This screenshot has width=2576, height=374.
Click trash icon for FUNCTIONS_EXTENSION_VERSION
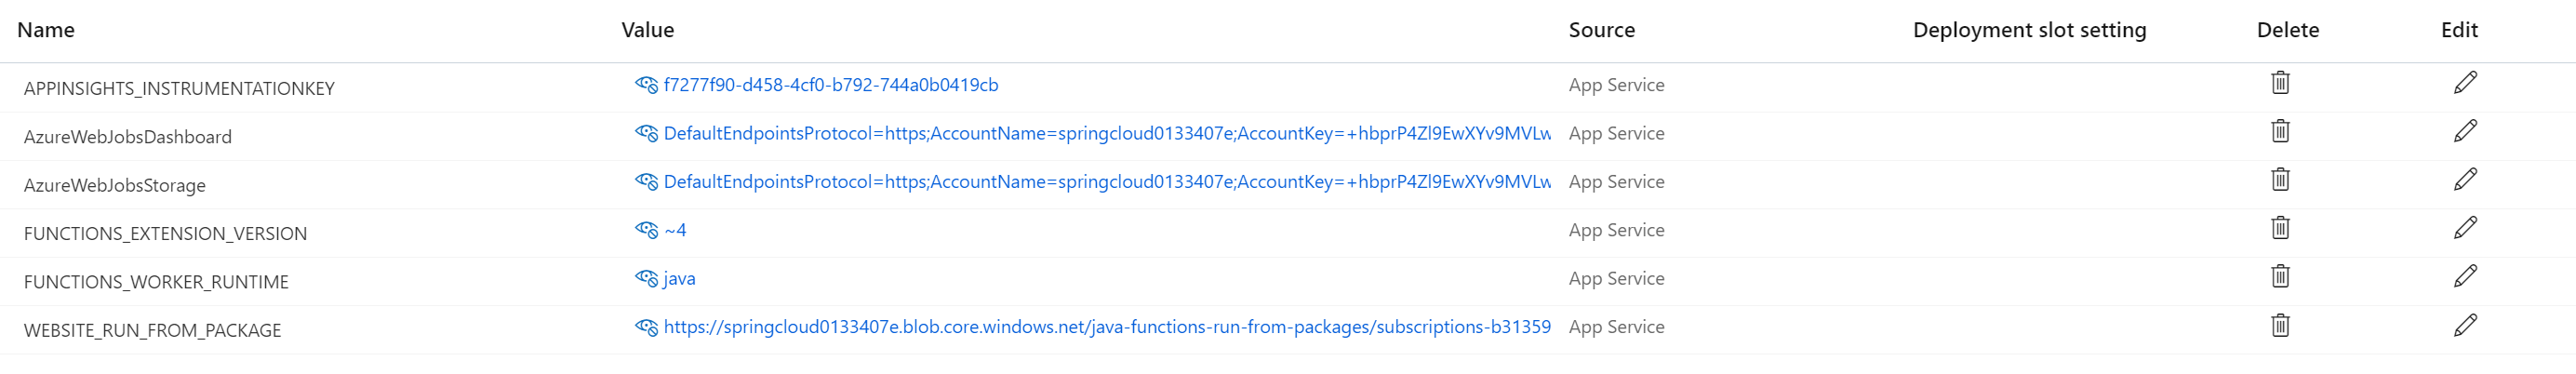point(2280,228)
